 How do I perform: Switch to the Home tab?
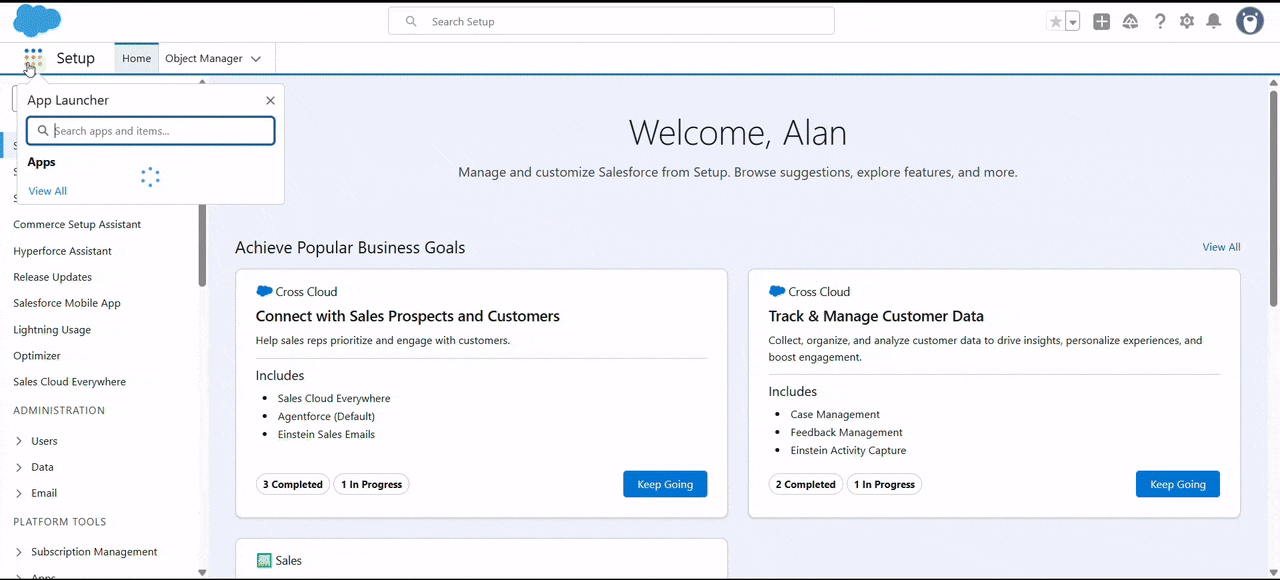click(136, 58)
